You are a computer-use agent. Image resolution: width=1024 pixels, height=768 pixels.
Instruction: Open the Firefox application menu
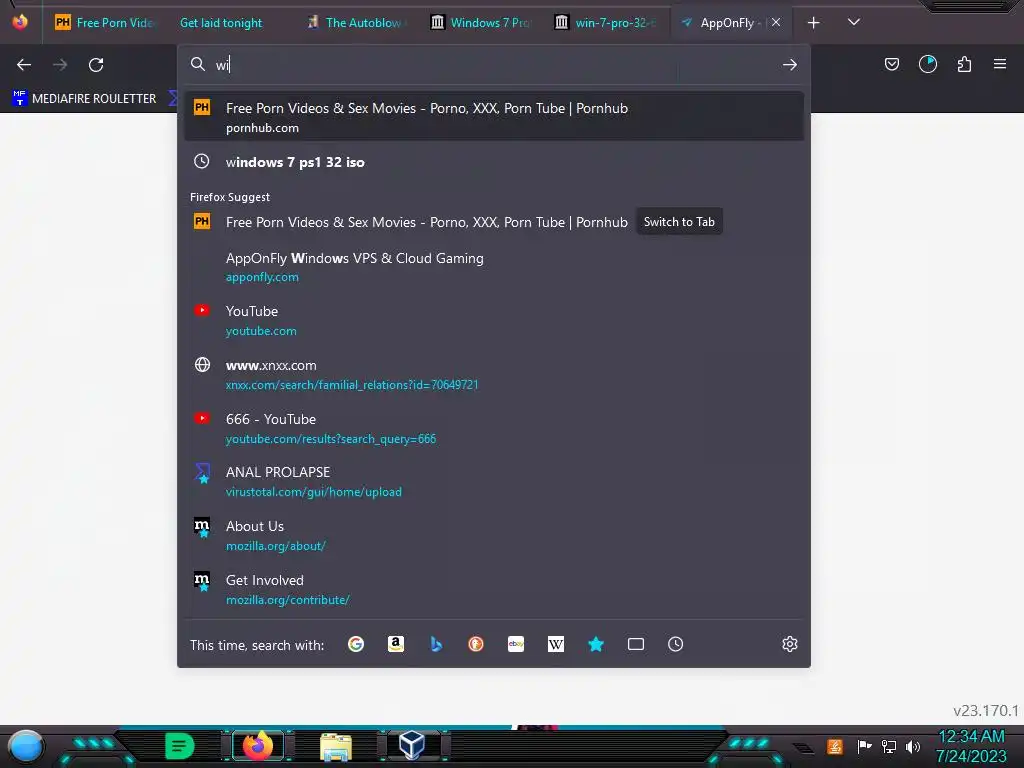click(x=1000, y=64)
